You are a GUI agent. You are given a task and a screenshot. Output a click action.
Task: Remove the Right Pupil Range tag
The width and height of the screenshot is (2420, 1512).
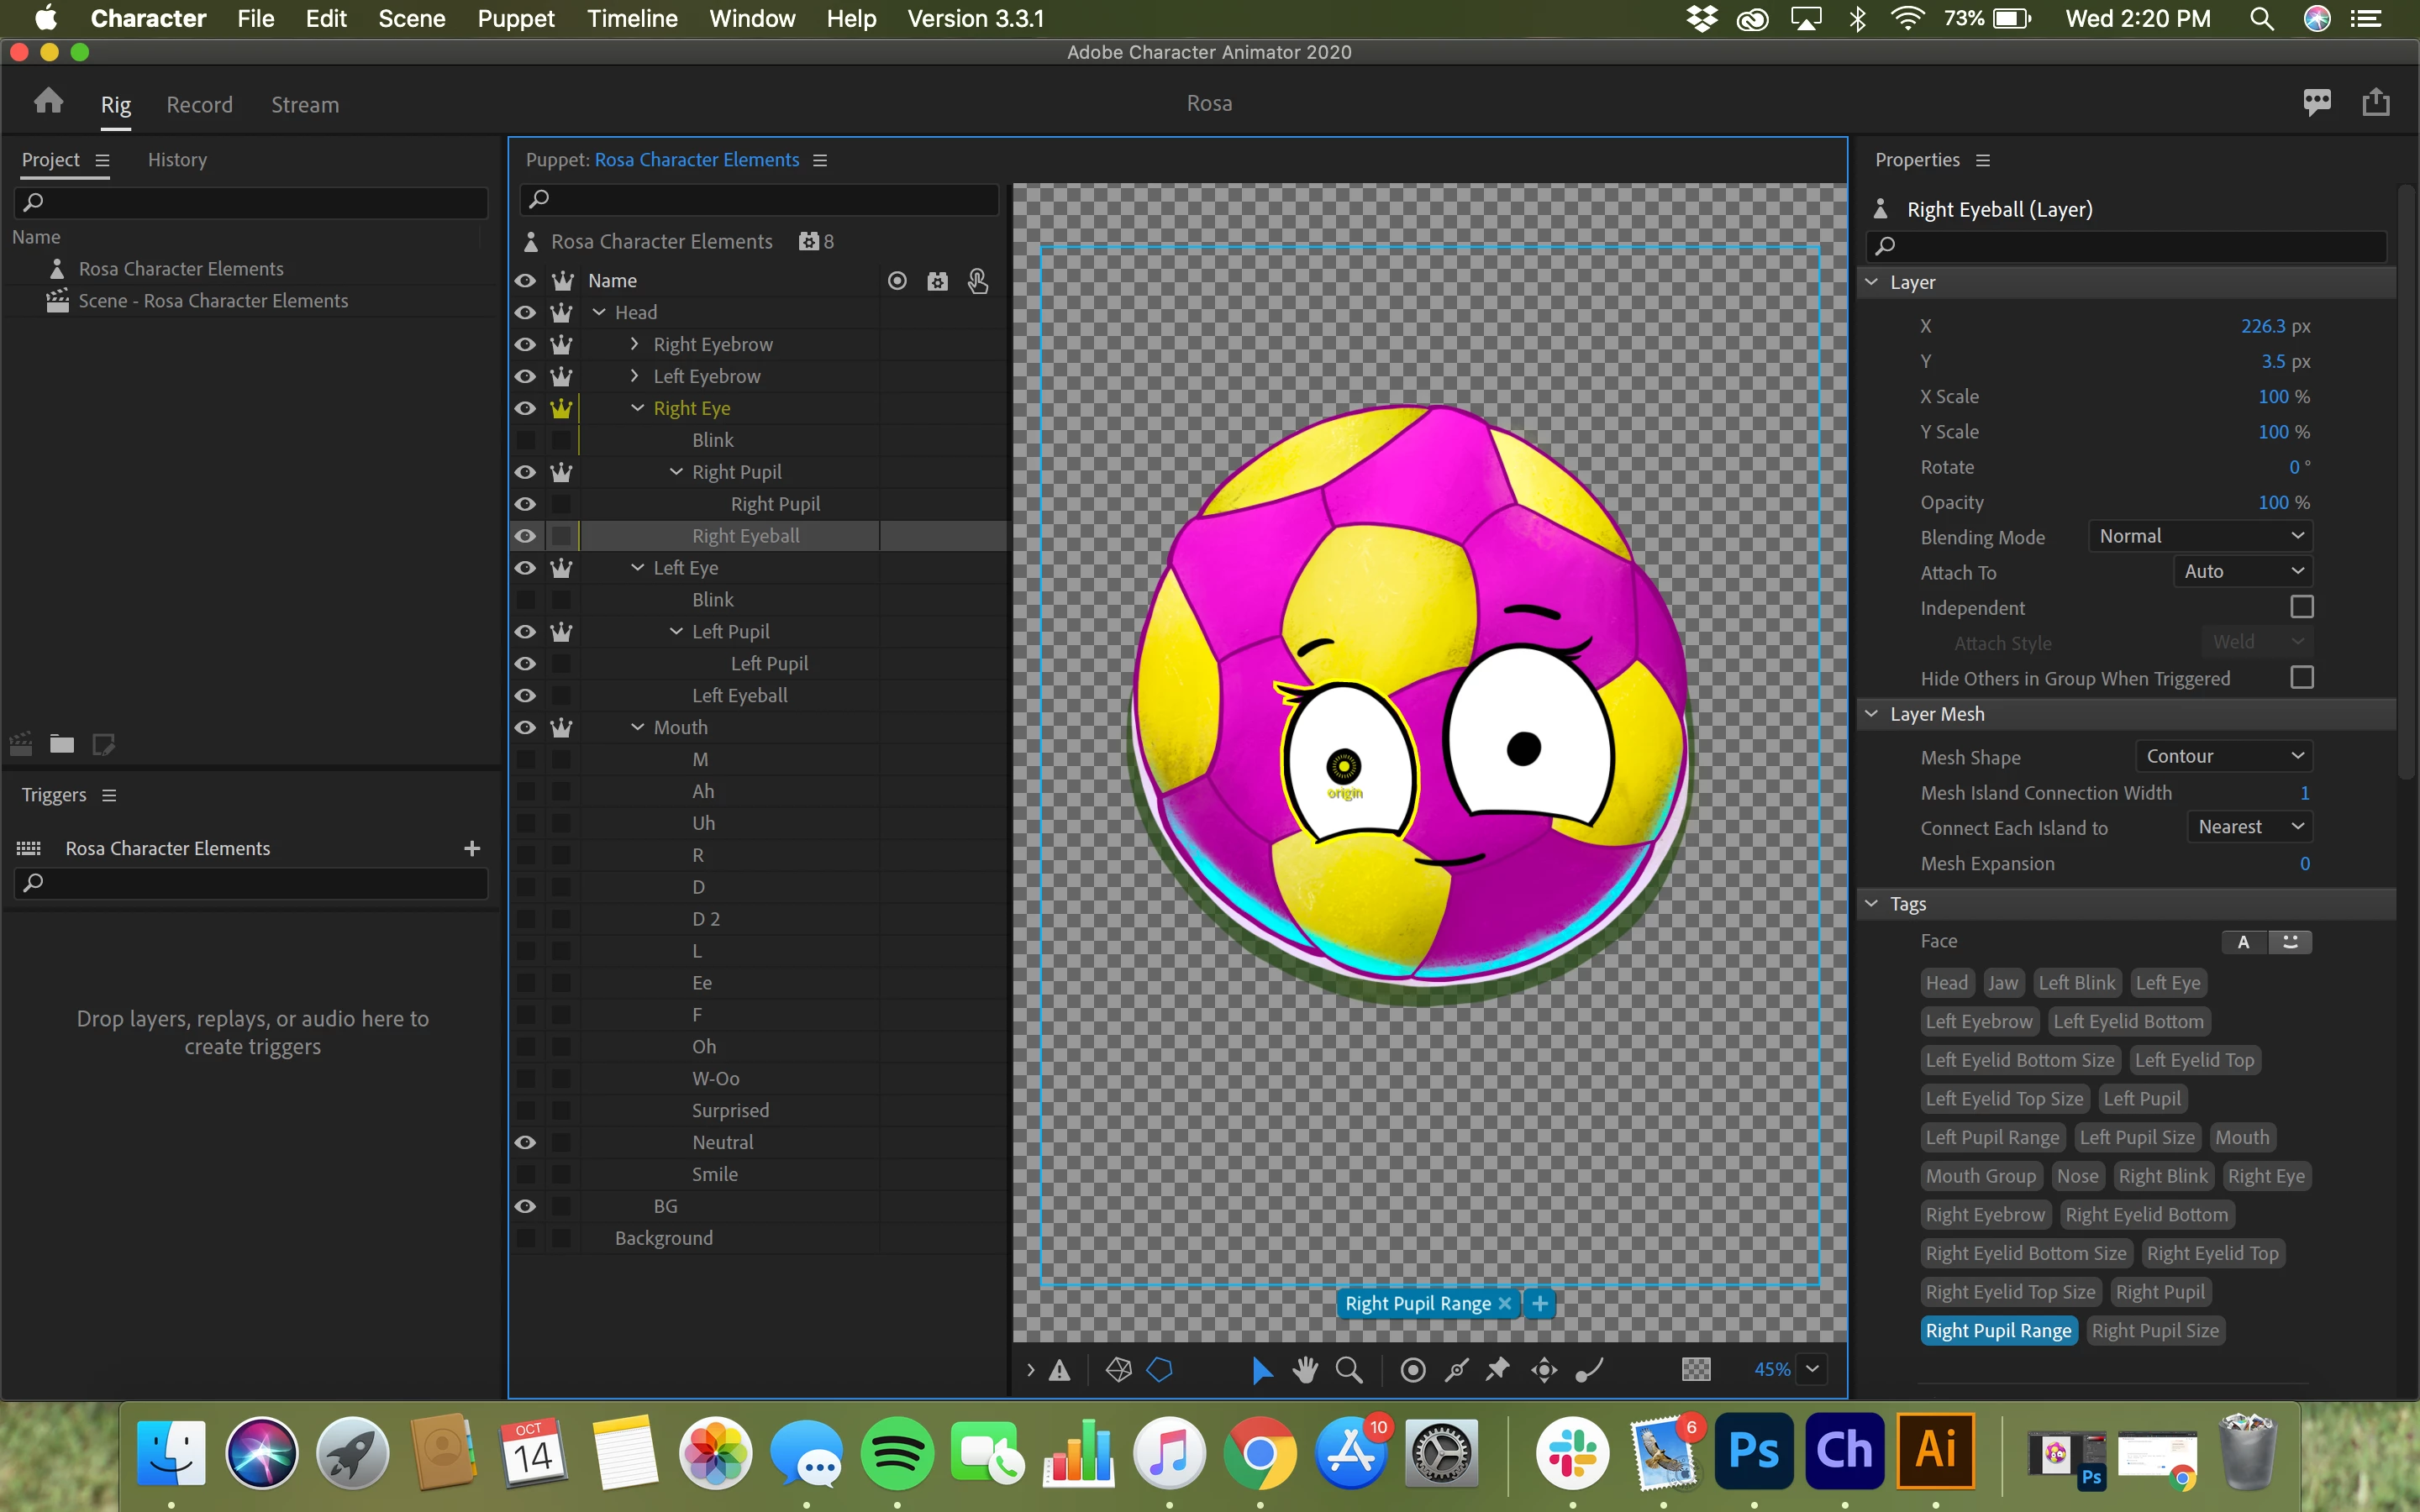click(1504, 1303)
